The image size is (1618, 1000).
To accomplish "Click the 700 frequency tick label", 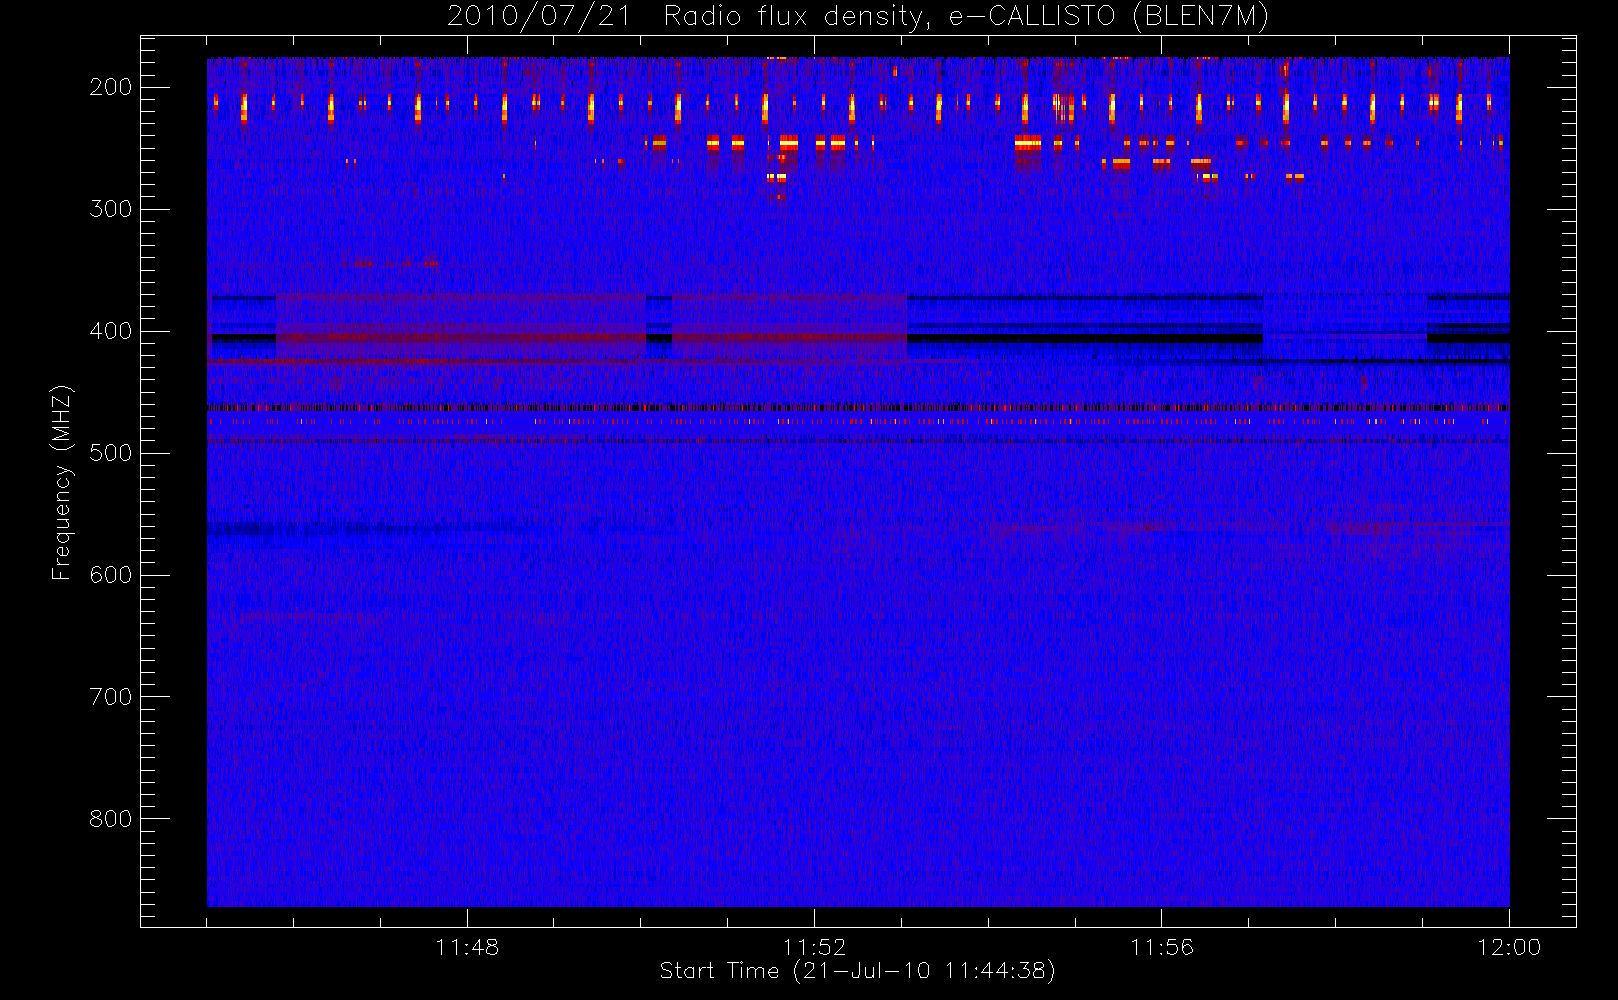I will 111,697.
